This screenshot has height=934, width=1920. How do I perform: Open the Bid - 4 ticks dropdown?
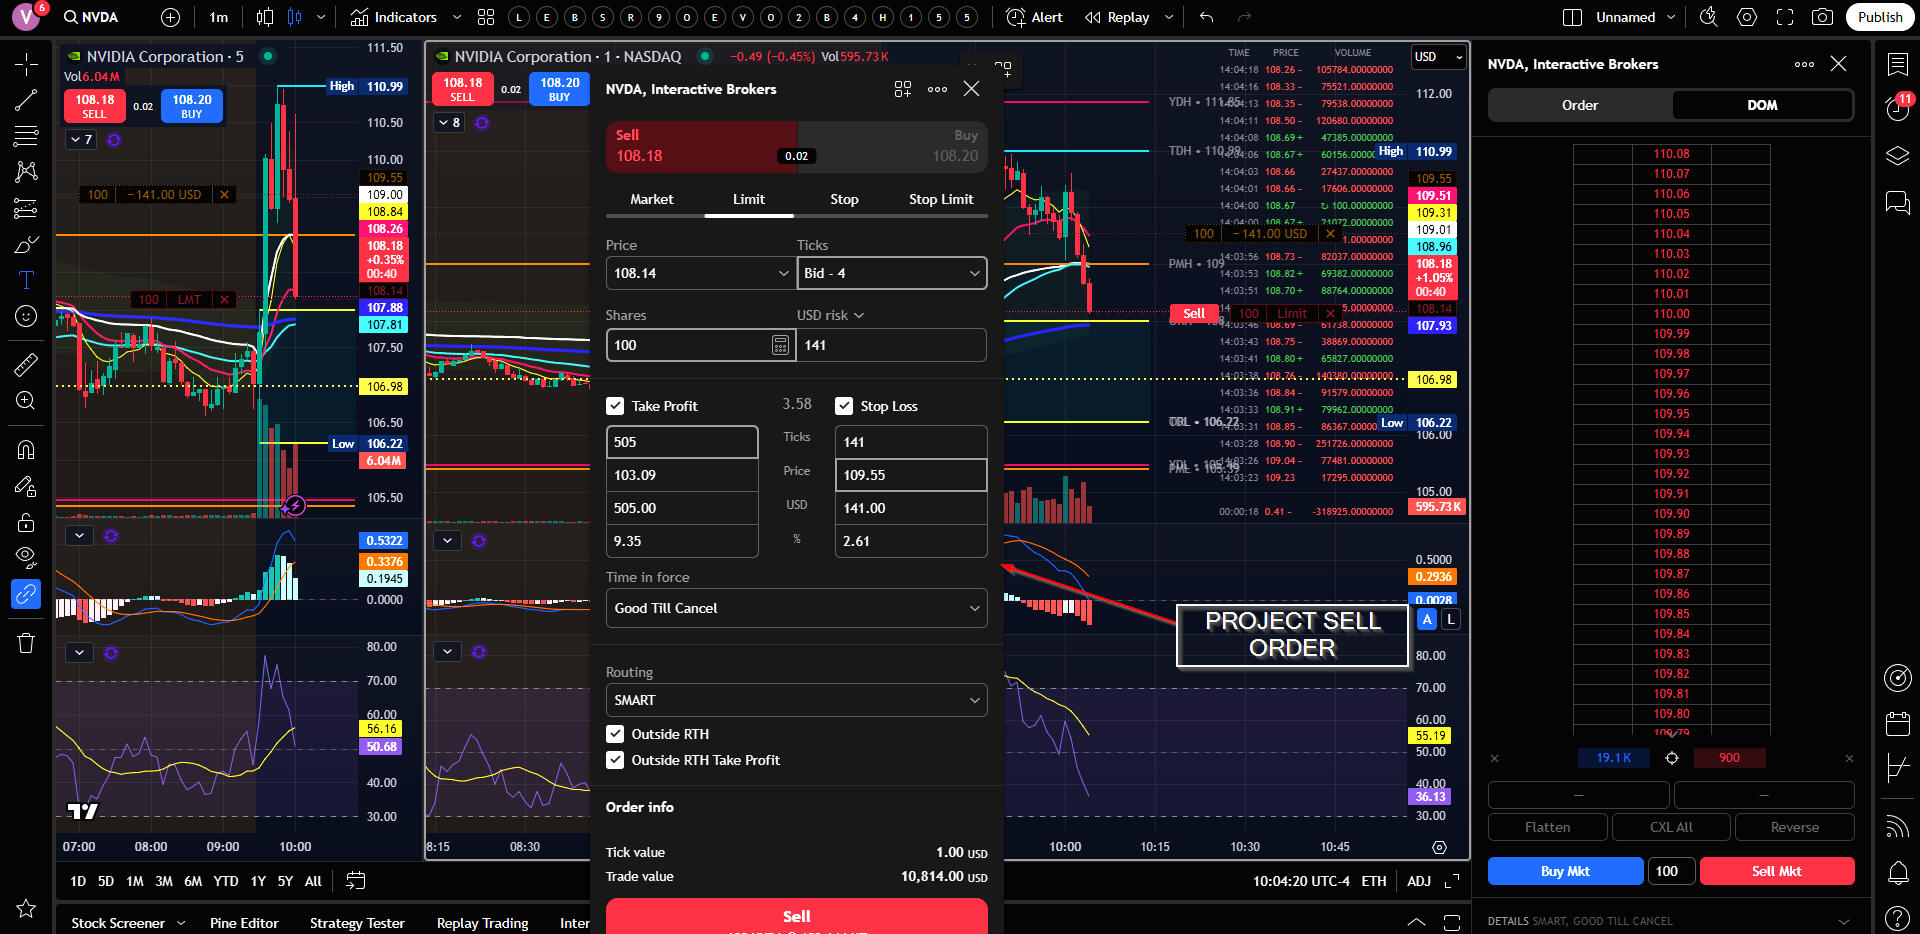891,273
